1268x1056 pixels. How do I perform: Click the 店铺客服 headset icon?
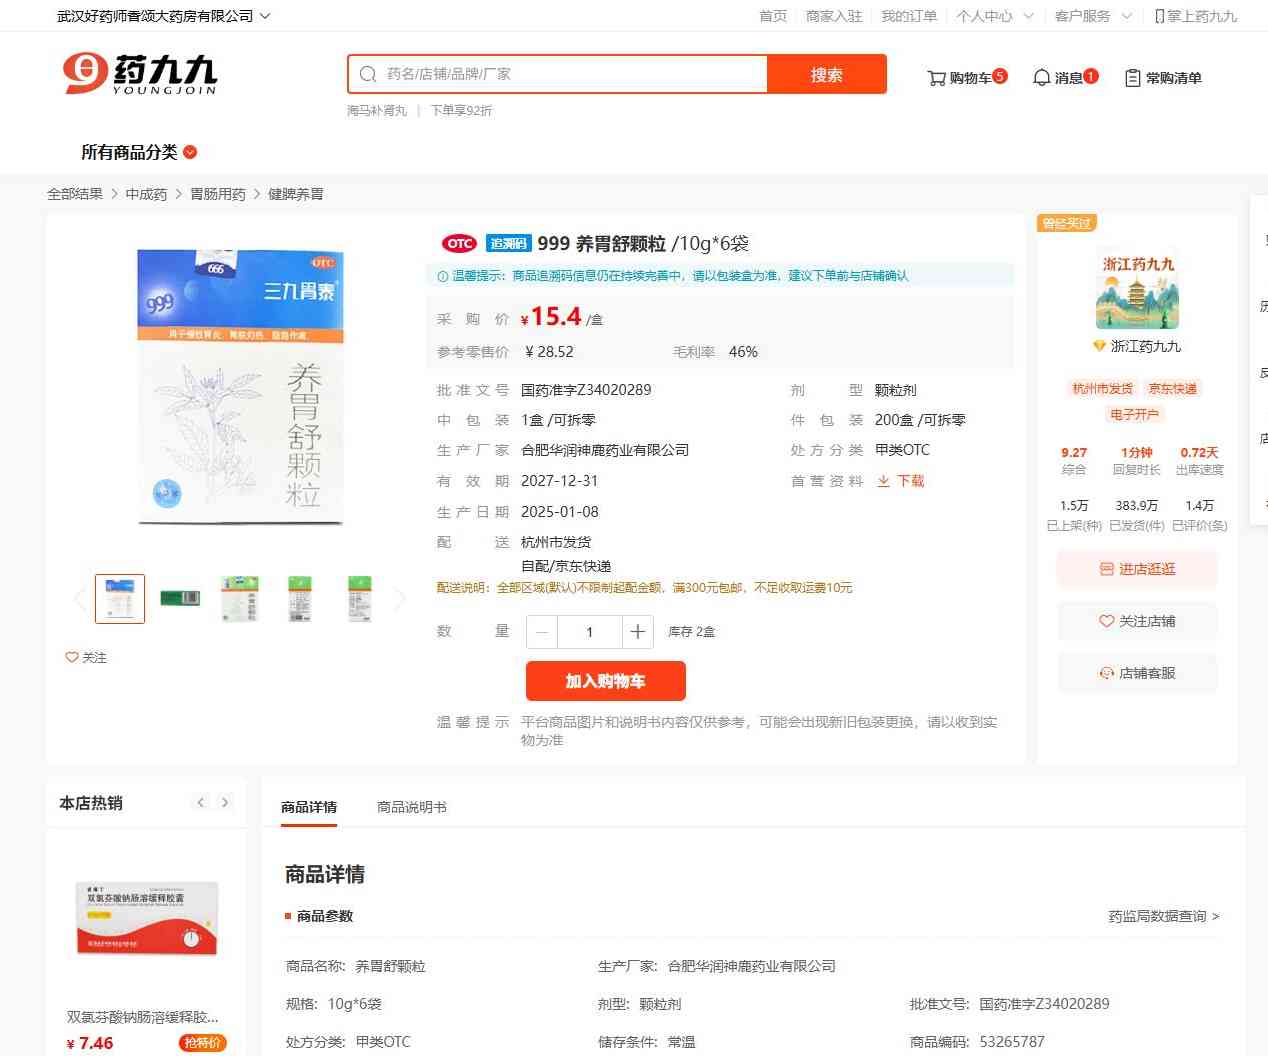pos(1106,673)
